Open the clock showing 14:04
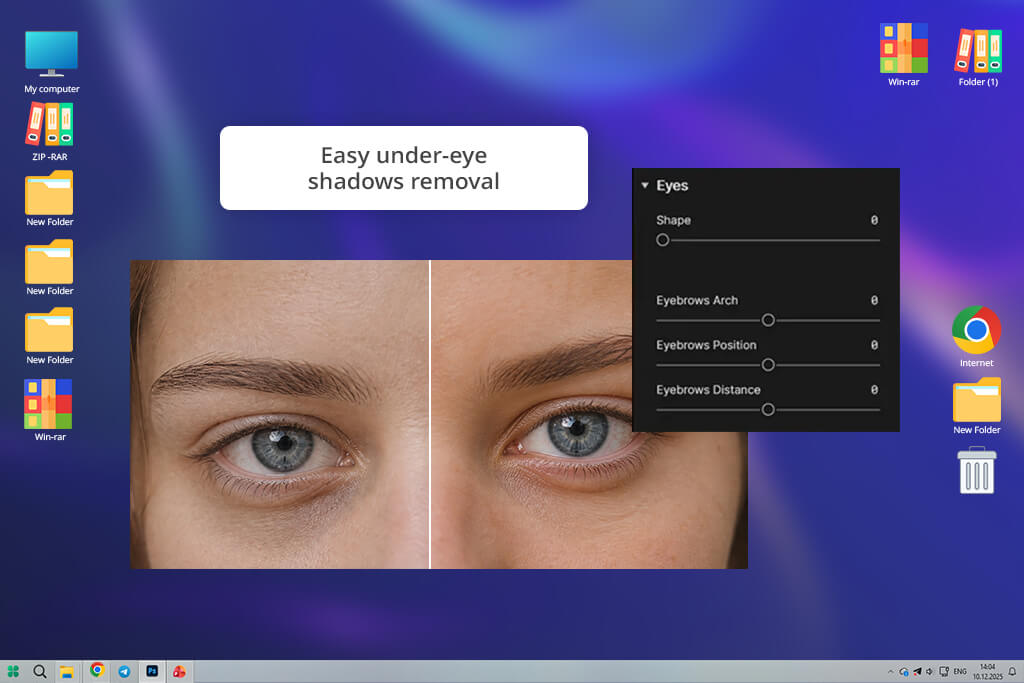The height and width of the screenshot is (683, 1024). click(987, 672)
